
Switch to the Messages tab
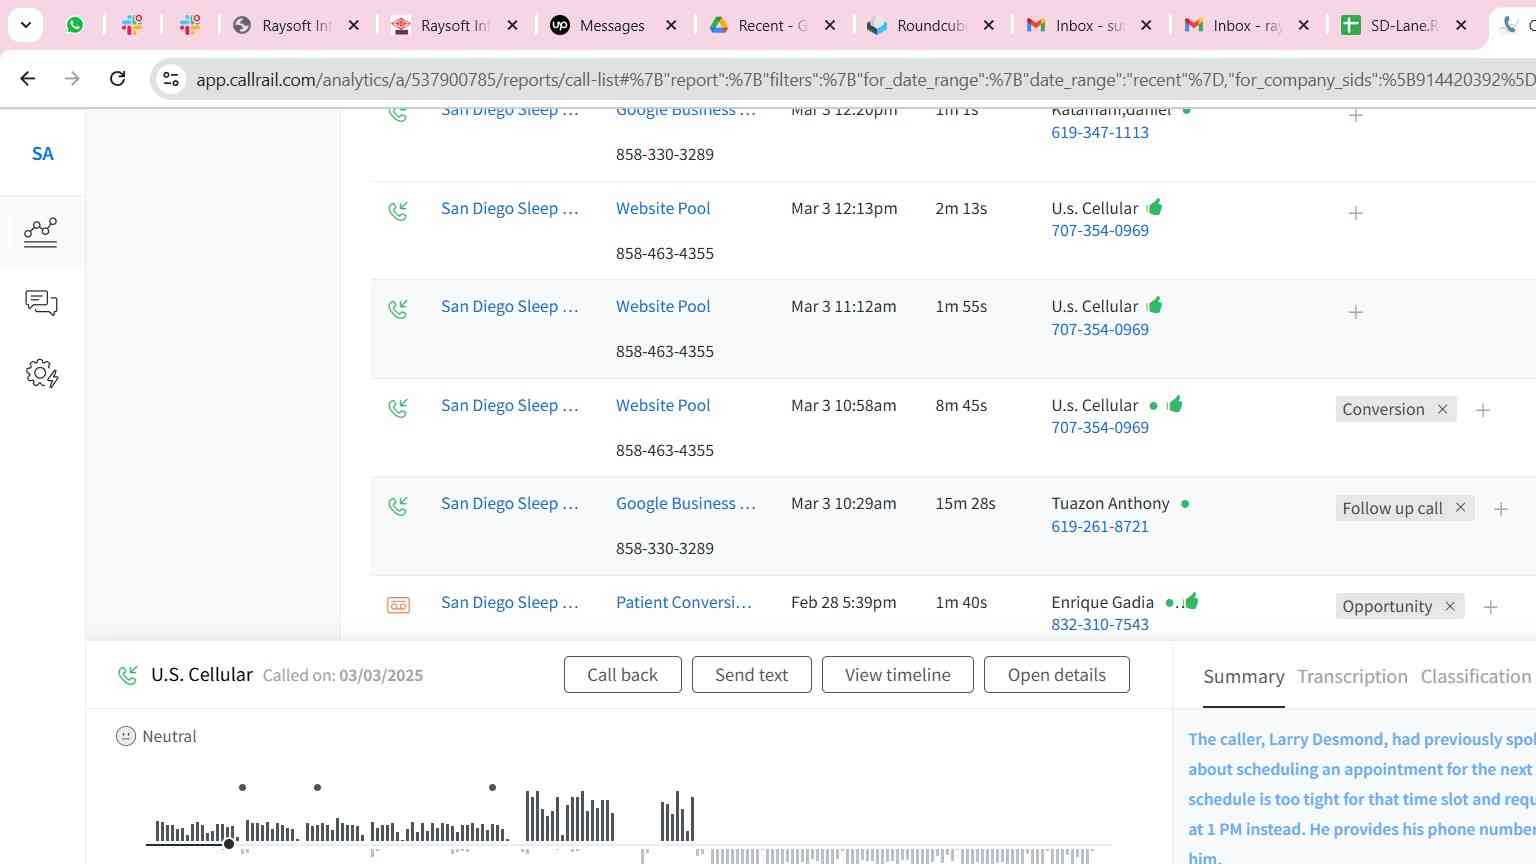pos(611,25)
